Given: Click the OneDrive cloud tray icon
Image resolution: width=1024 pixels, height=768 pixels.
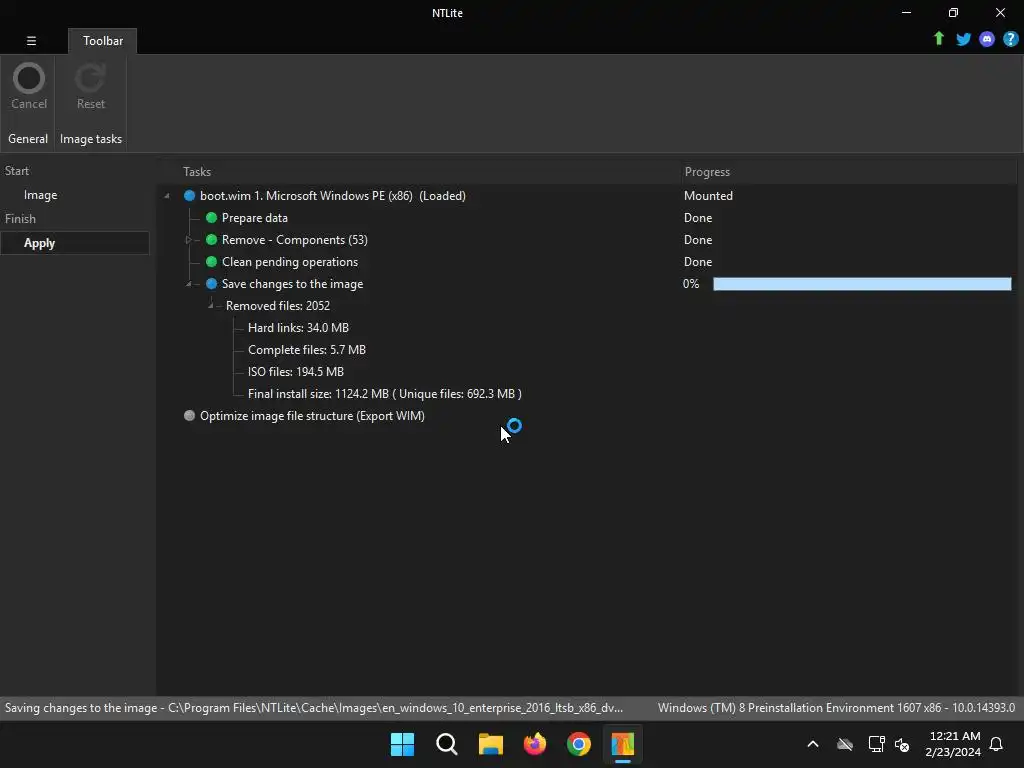Looking at the screenshot, I should tap(845, 744).
